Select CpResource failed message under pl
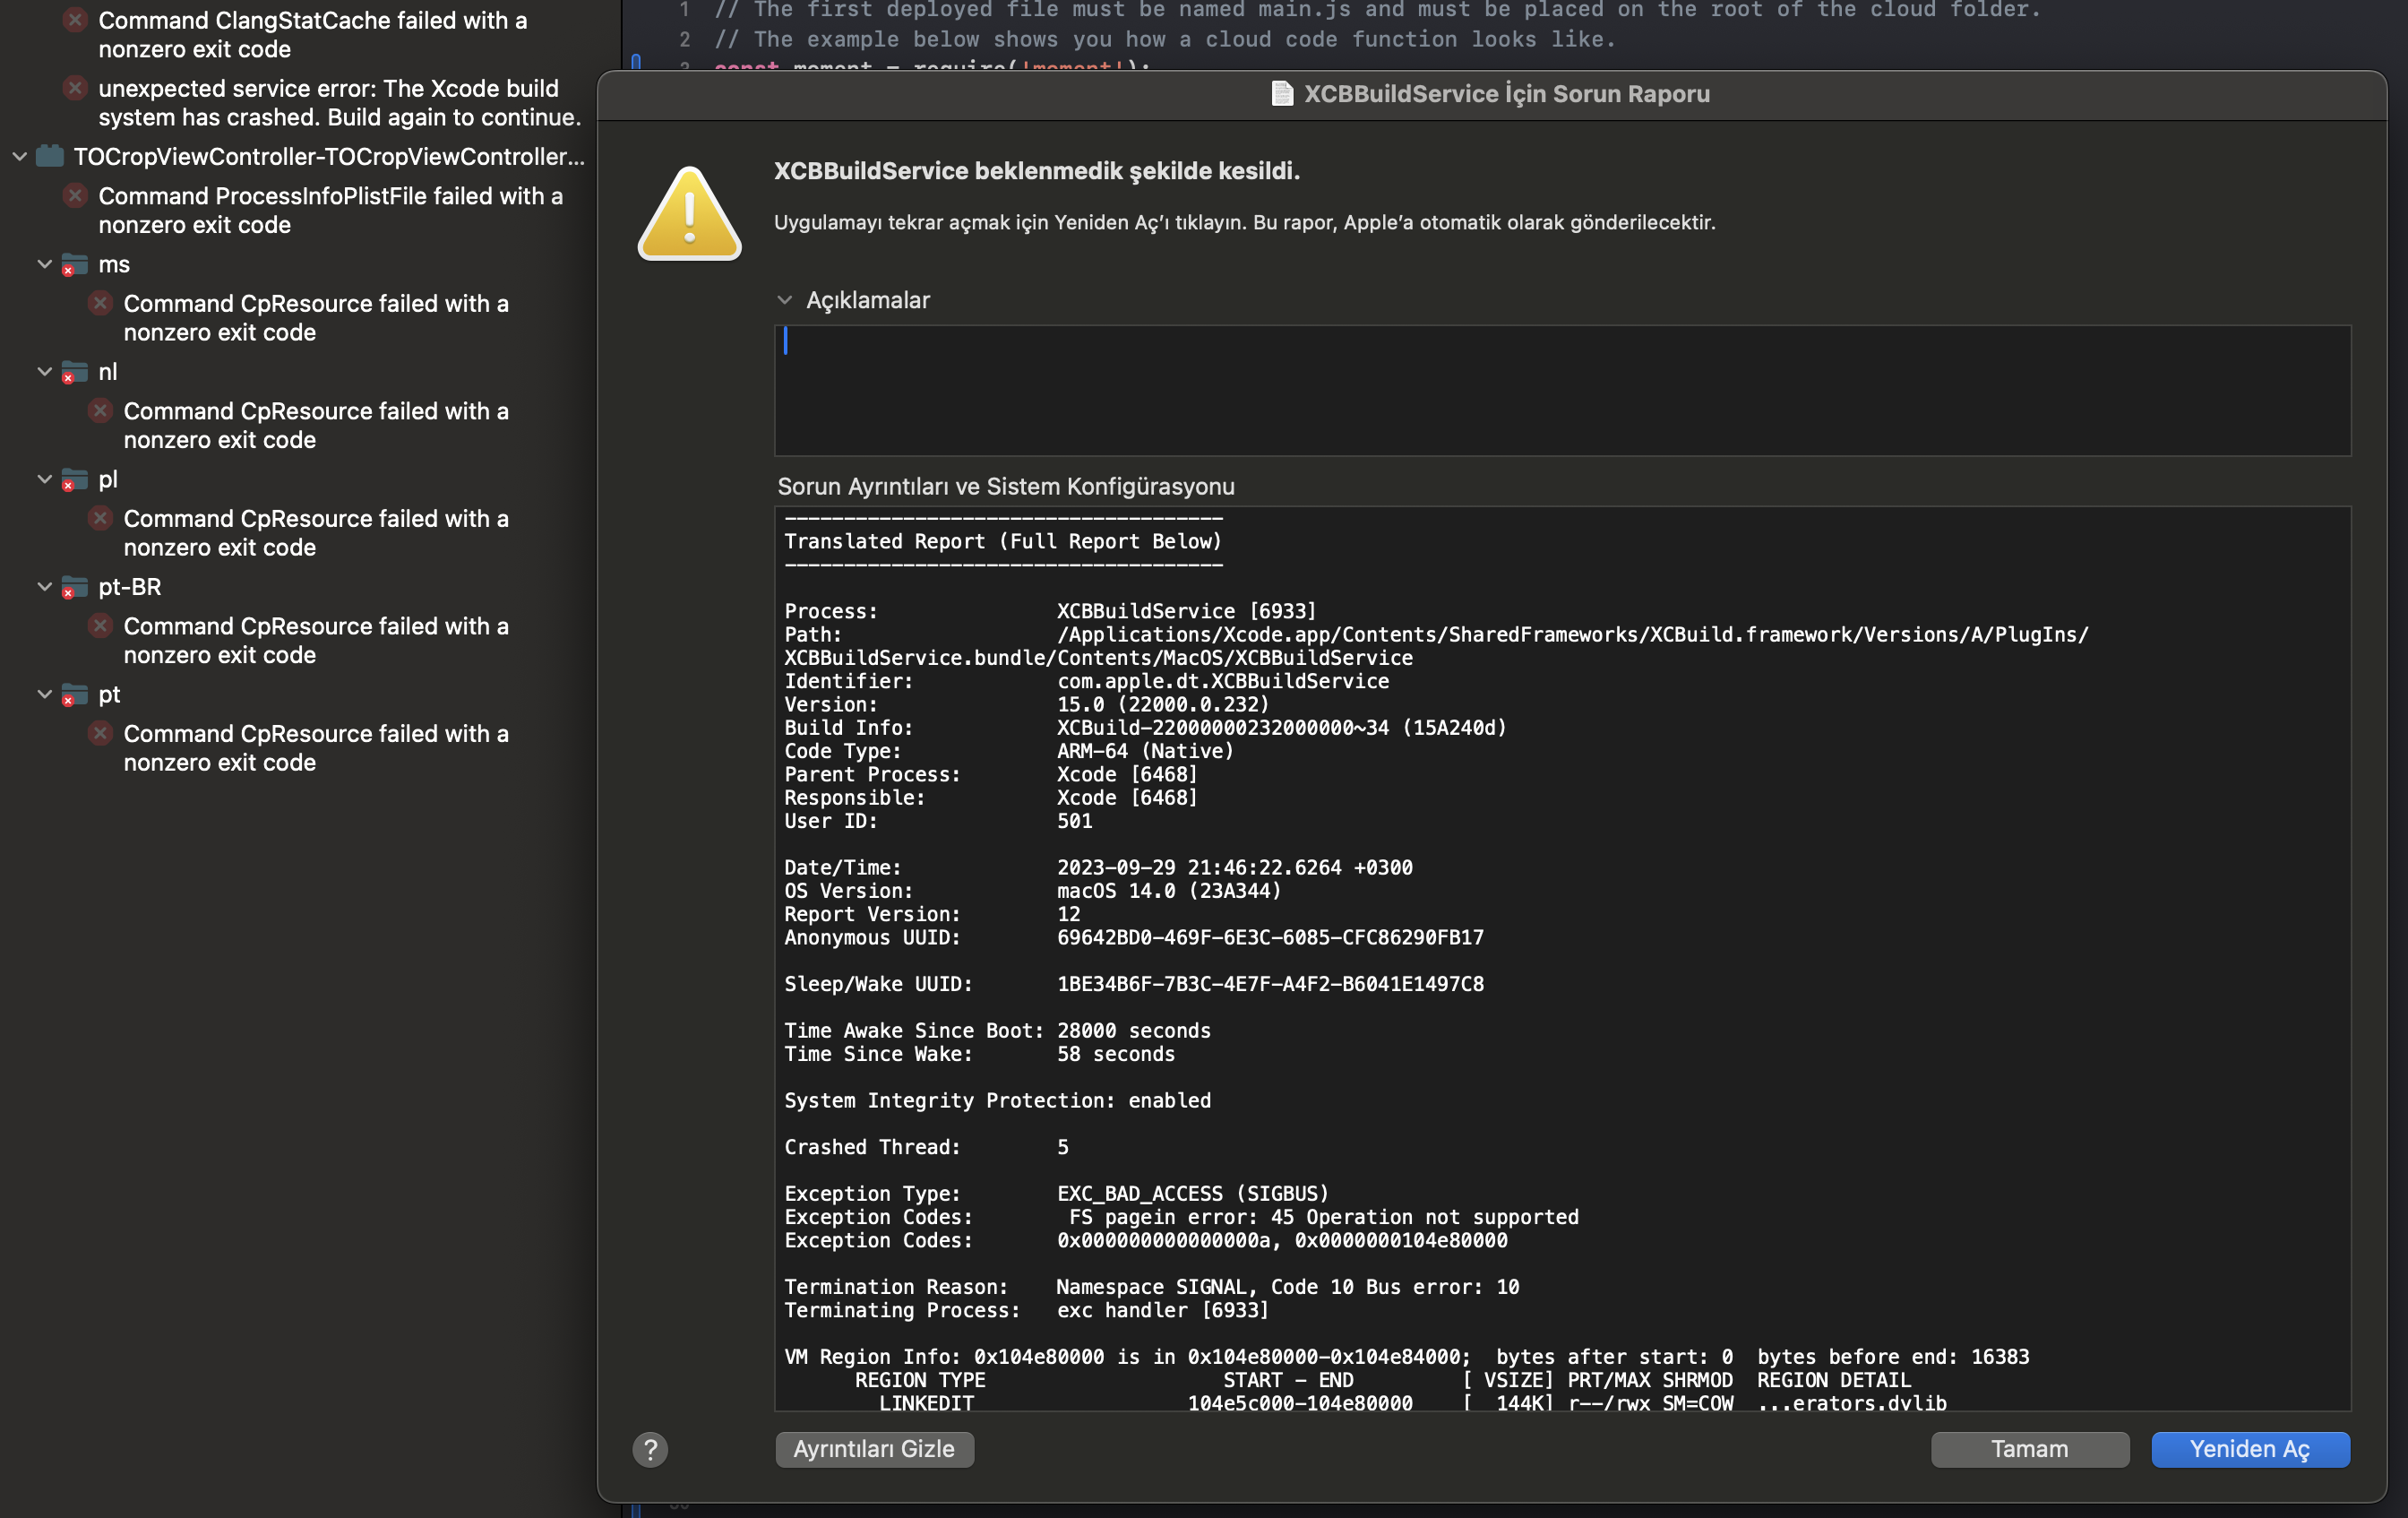The height and width of the screenshot is (1518, 2408). point(316,533)
